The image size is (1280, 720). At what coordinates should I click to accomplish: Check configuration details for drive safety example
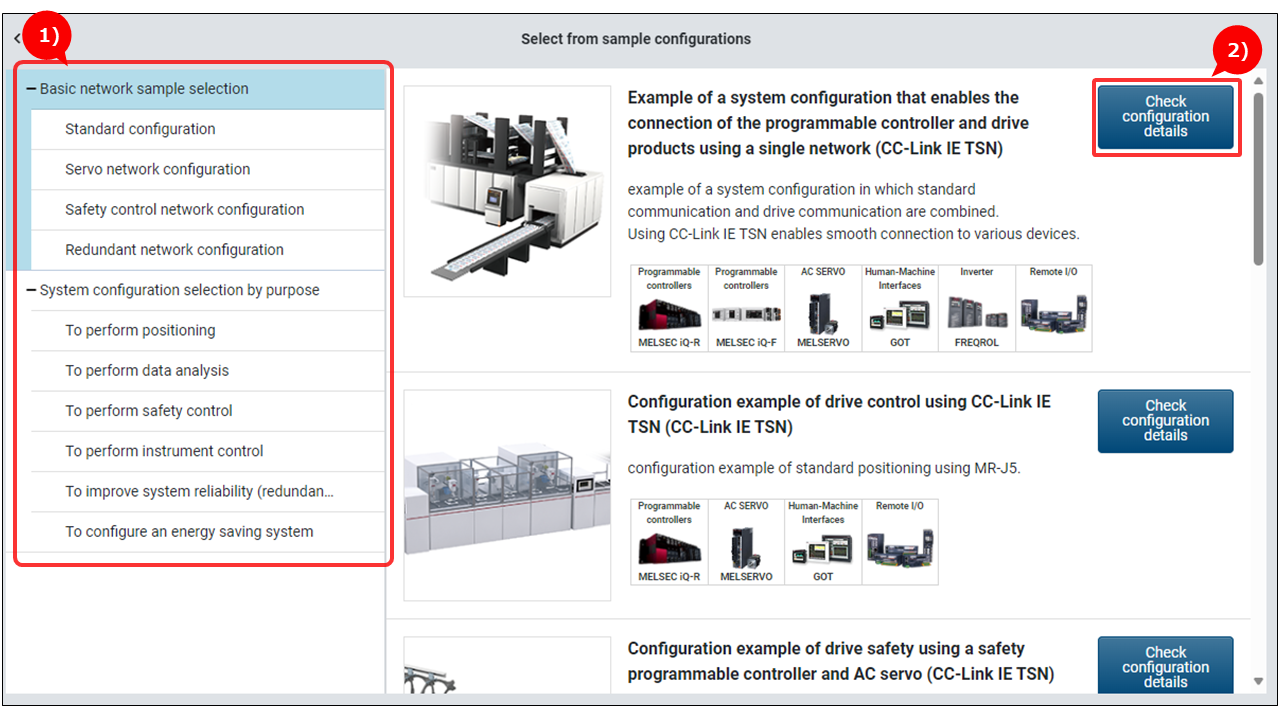point(1166,664)
